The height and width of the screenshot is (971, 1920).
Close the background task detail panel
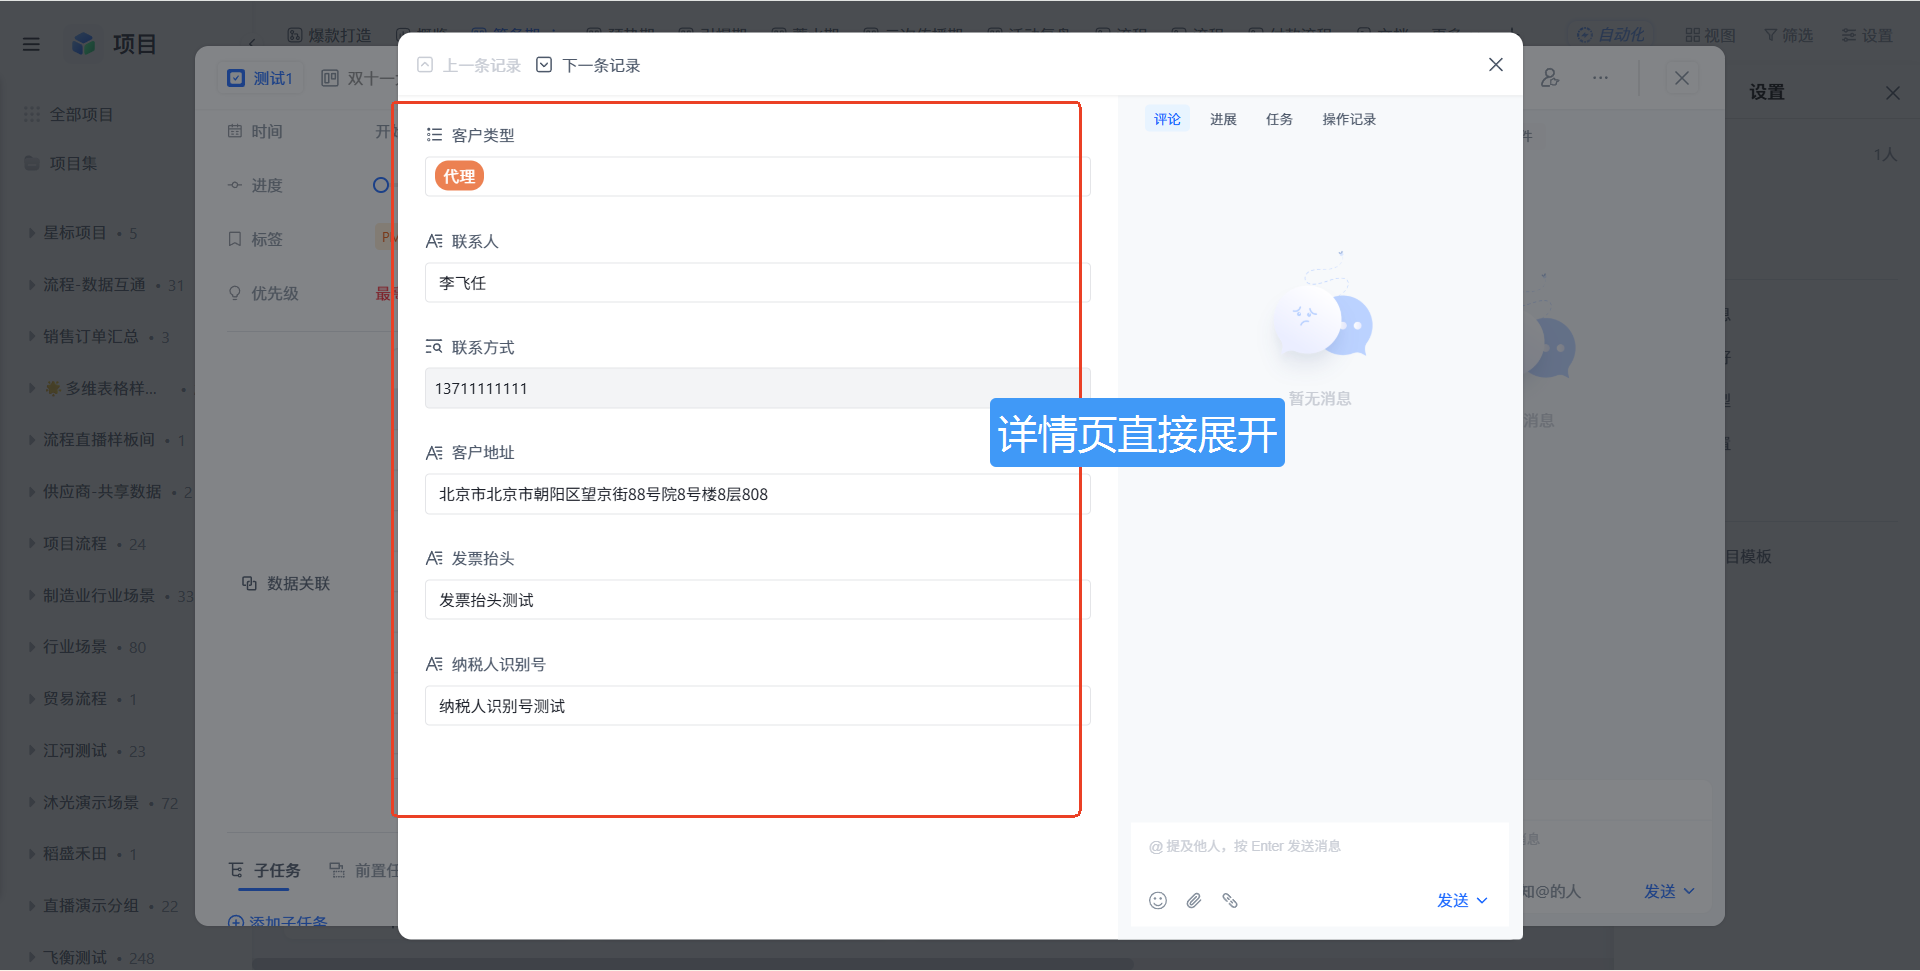coord(1682,77)
